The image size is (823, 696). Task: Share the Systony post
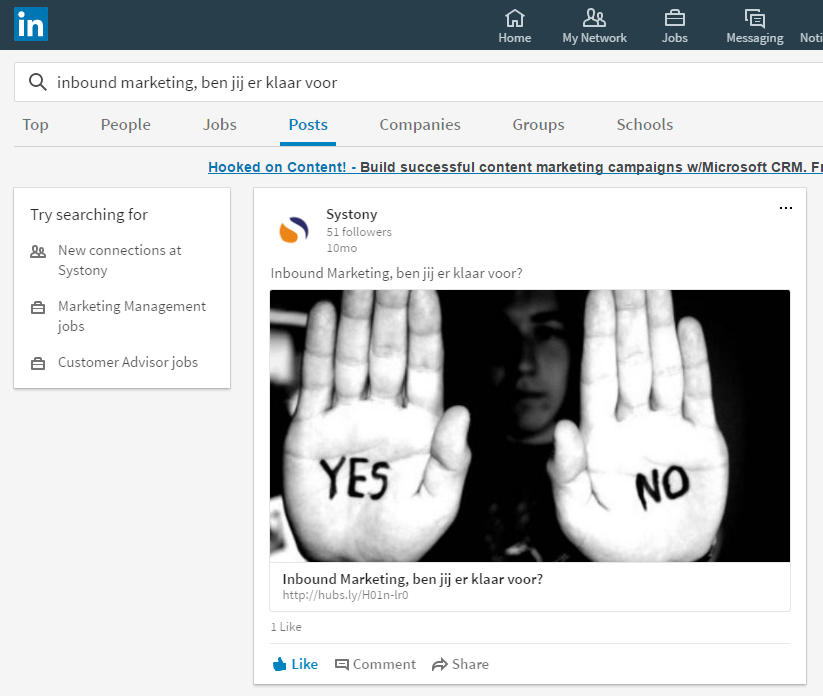[x=460, y=665]
